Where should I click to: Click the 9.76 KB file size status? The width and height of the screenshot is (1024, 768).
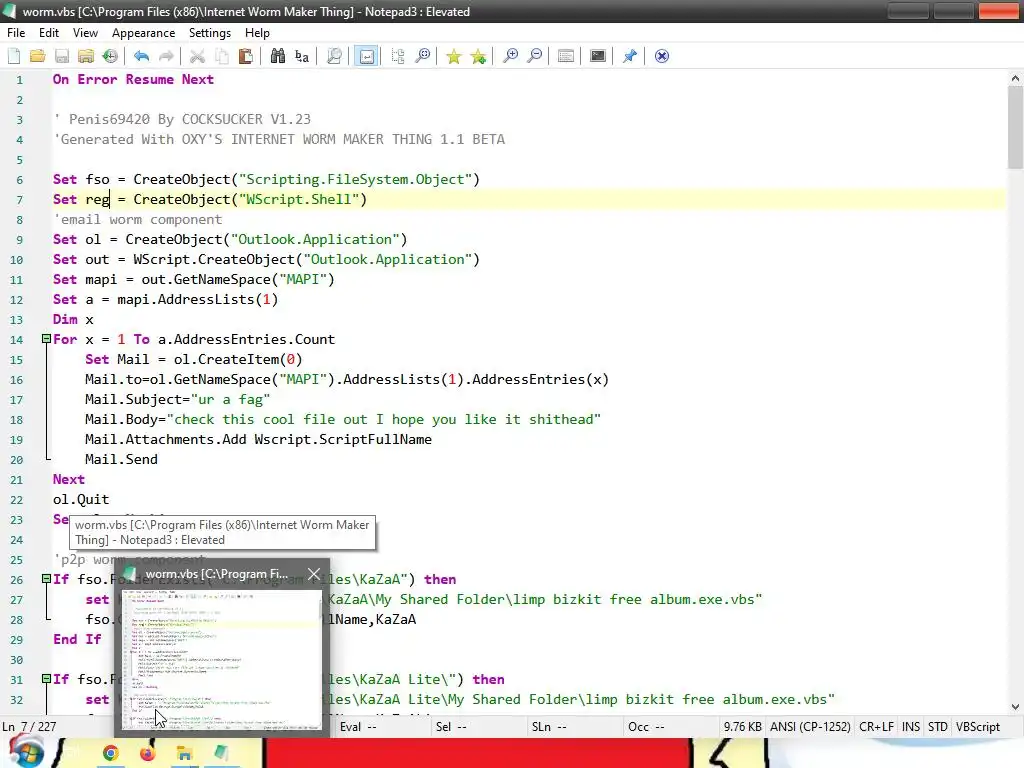coord(743,727)
